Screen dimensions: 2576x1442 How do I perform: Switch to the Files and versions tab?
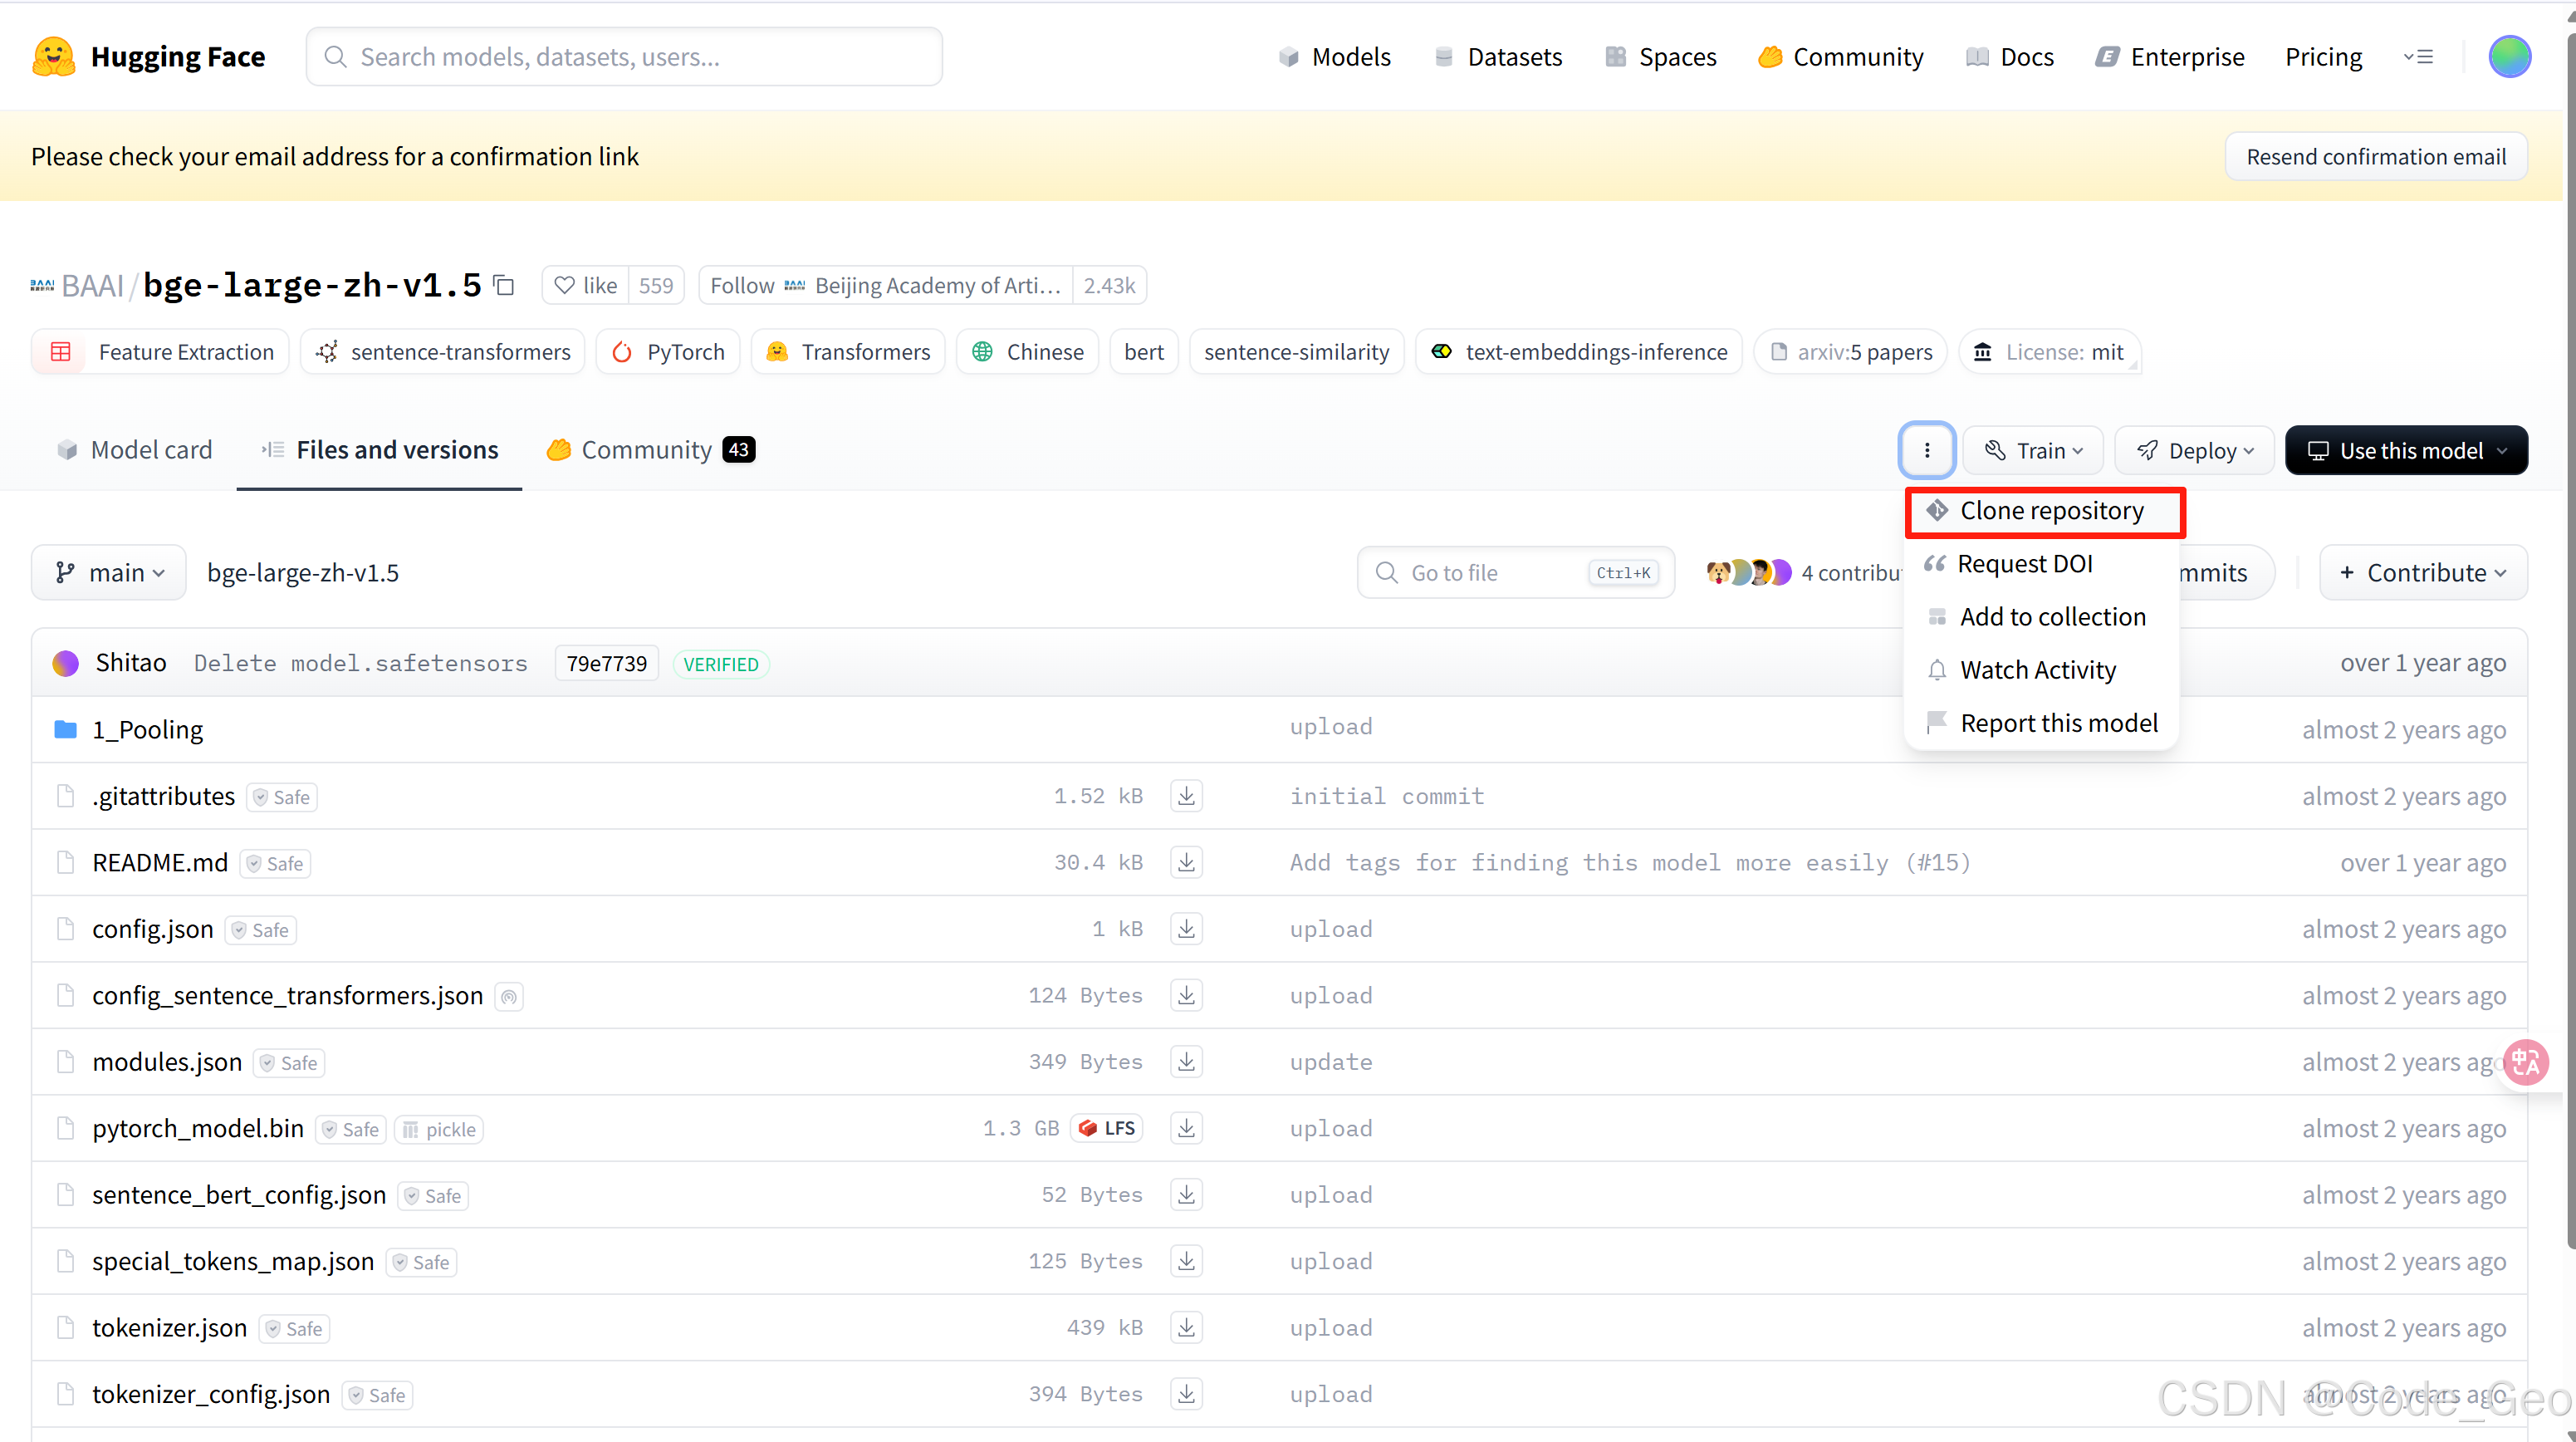tap(379, 451)
